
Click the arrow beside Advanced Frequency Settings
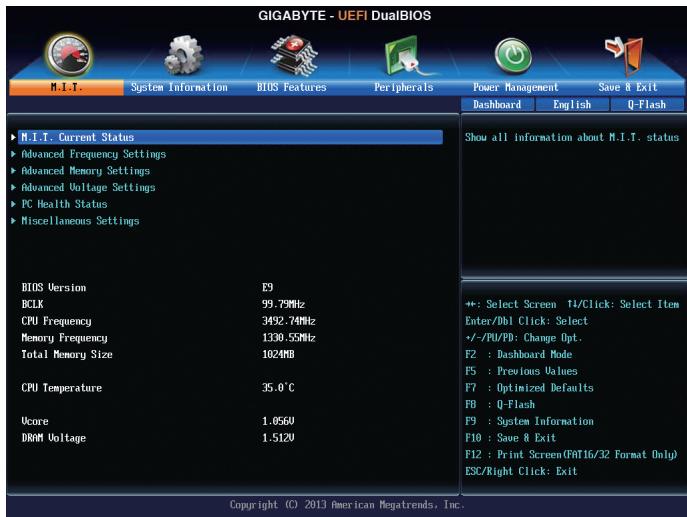[13, 154]
